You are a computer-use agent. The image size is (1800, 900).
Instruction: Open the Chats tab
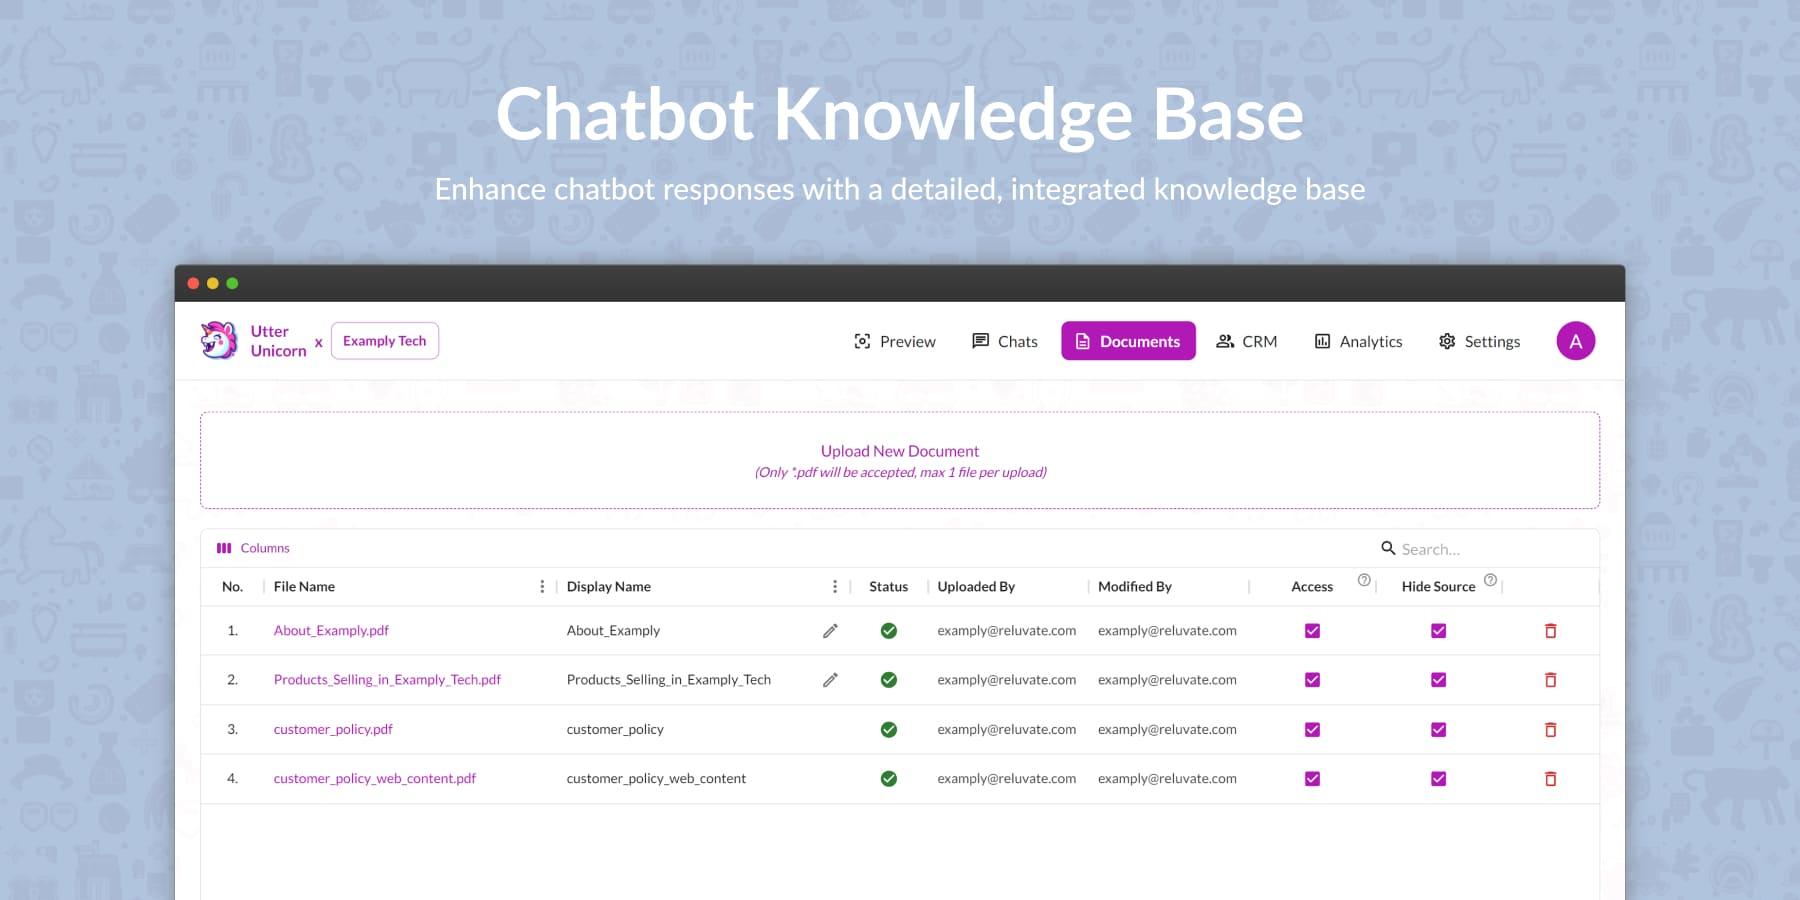[x=1005, y=341]
